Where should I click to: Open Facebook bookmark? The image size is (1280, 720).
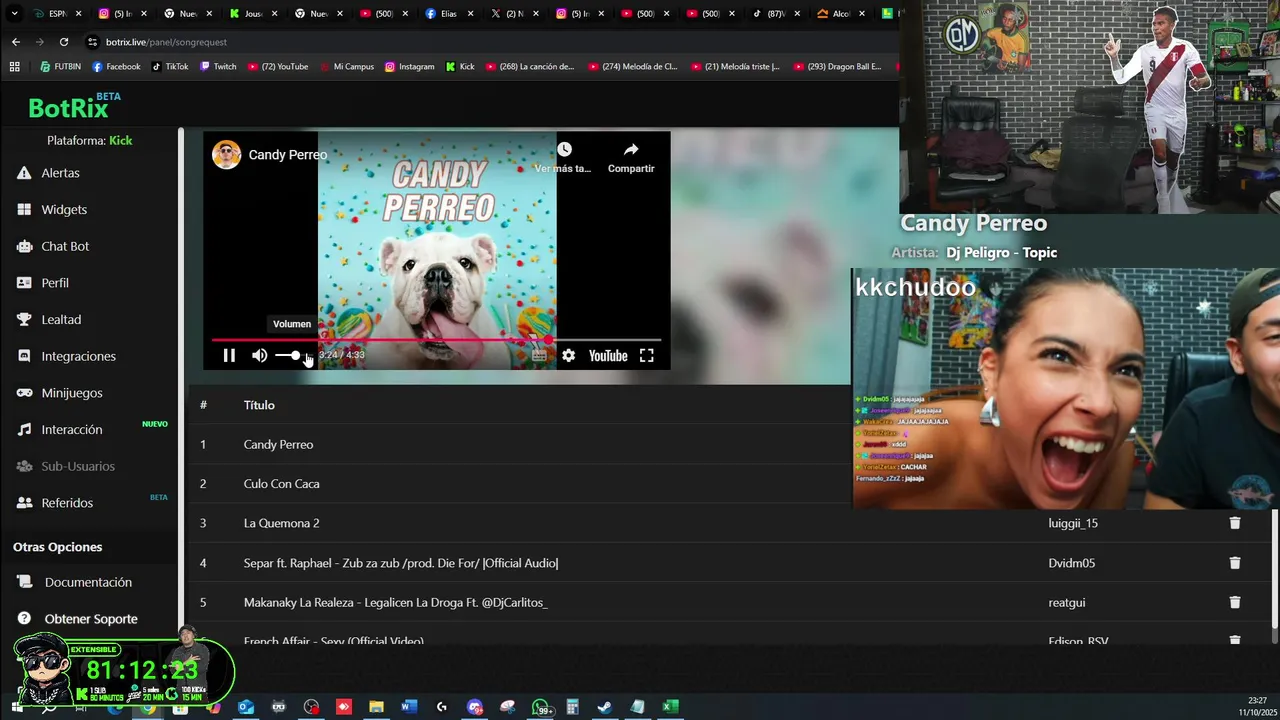(116, 67)
